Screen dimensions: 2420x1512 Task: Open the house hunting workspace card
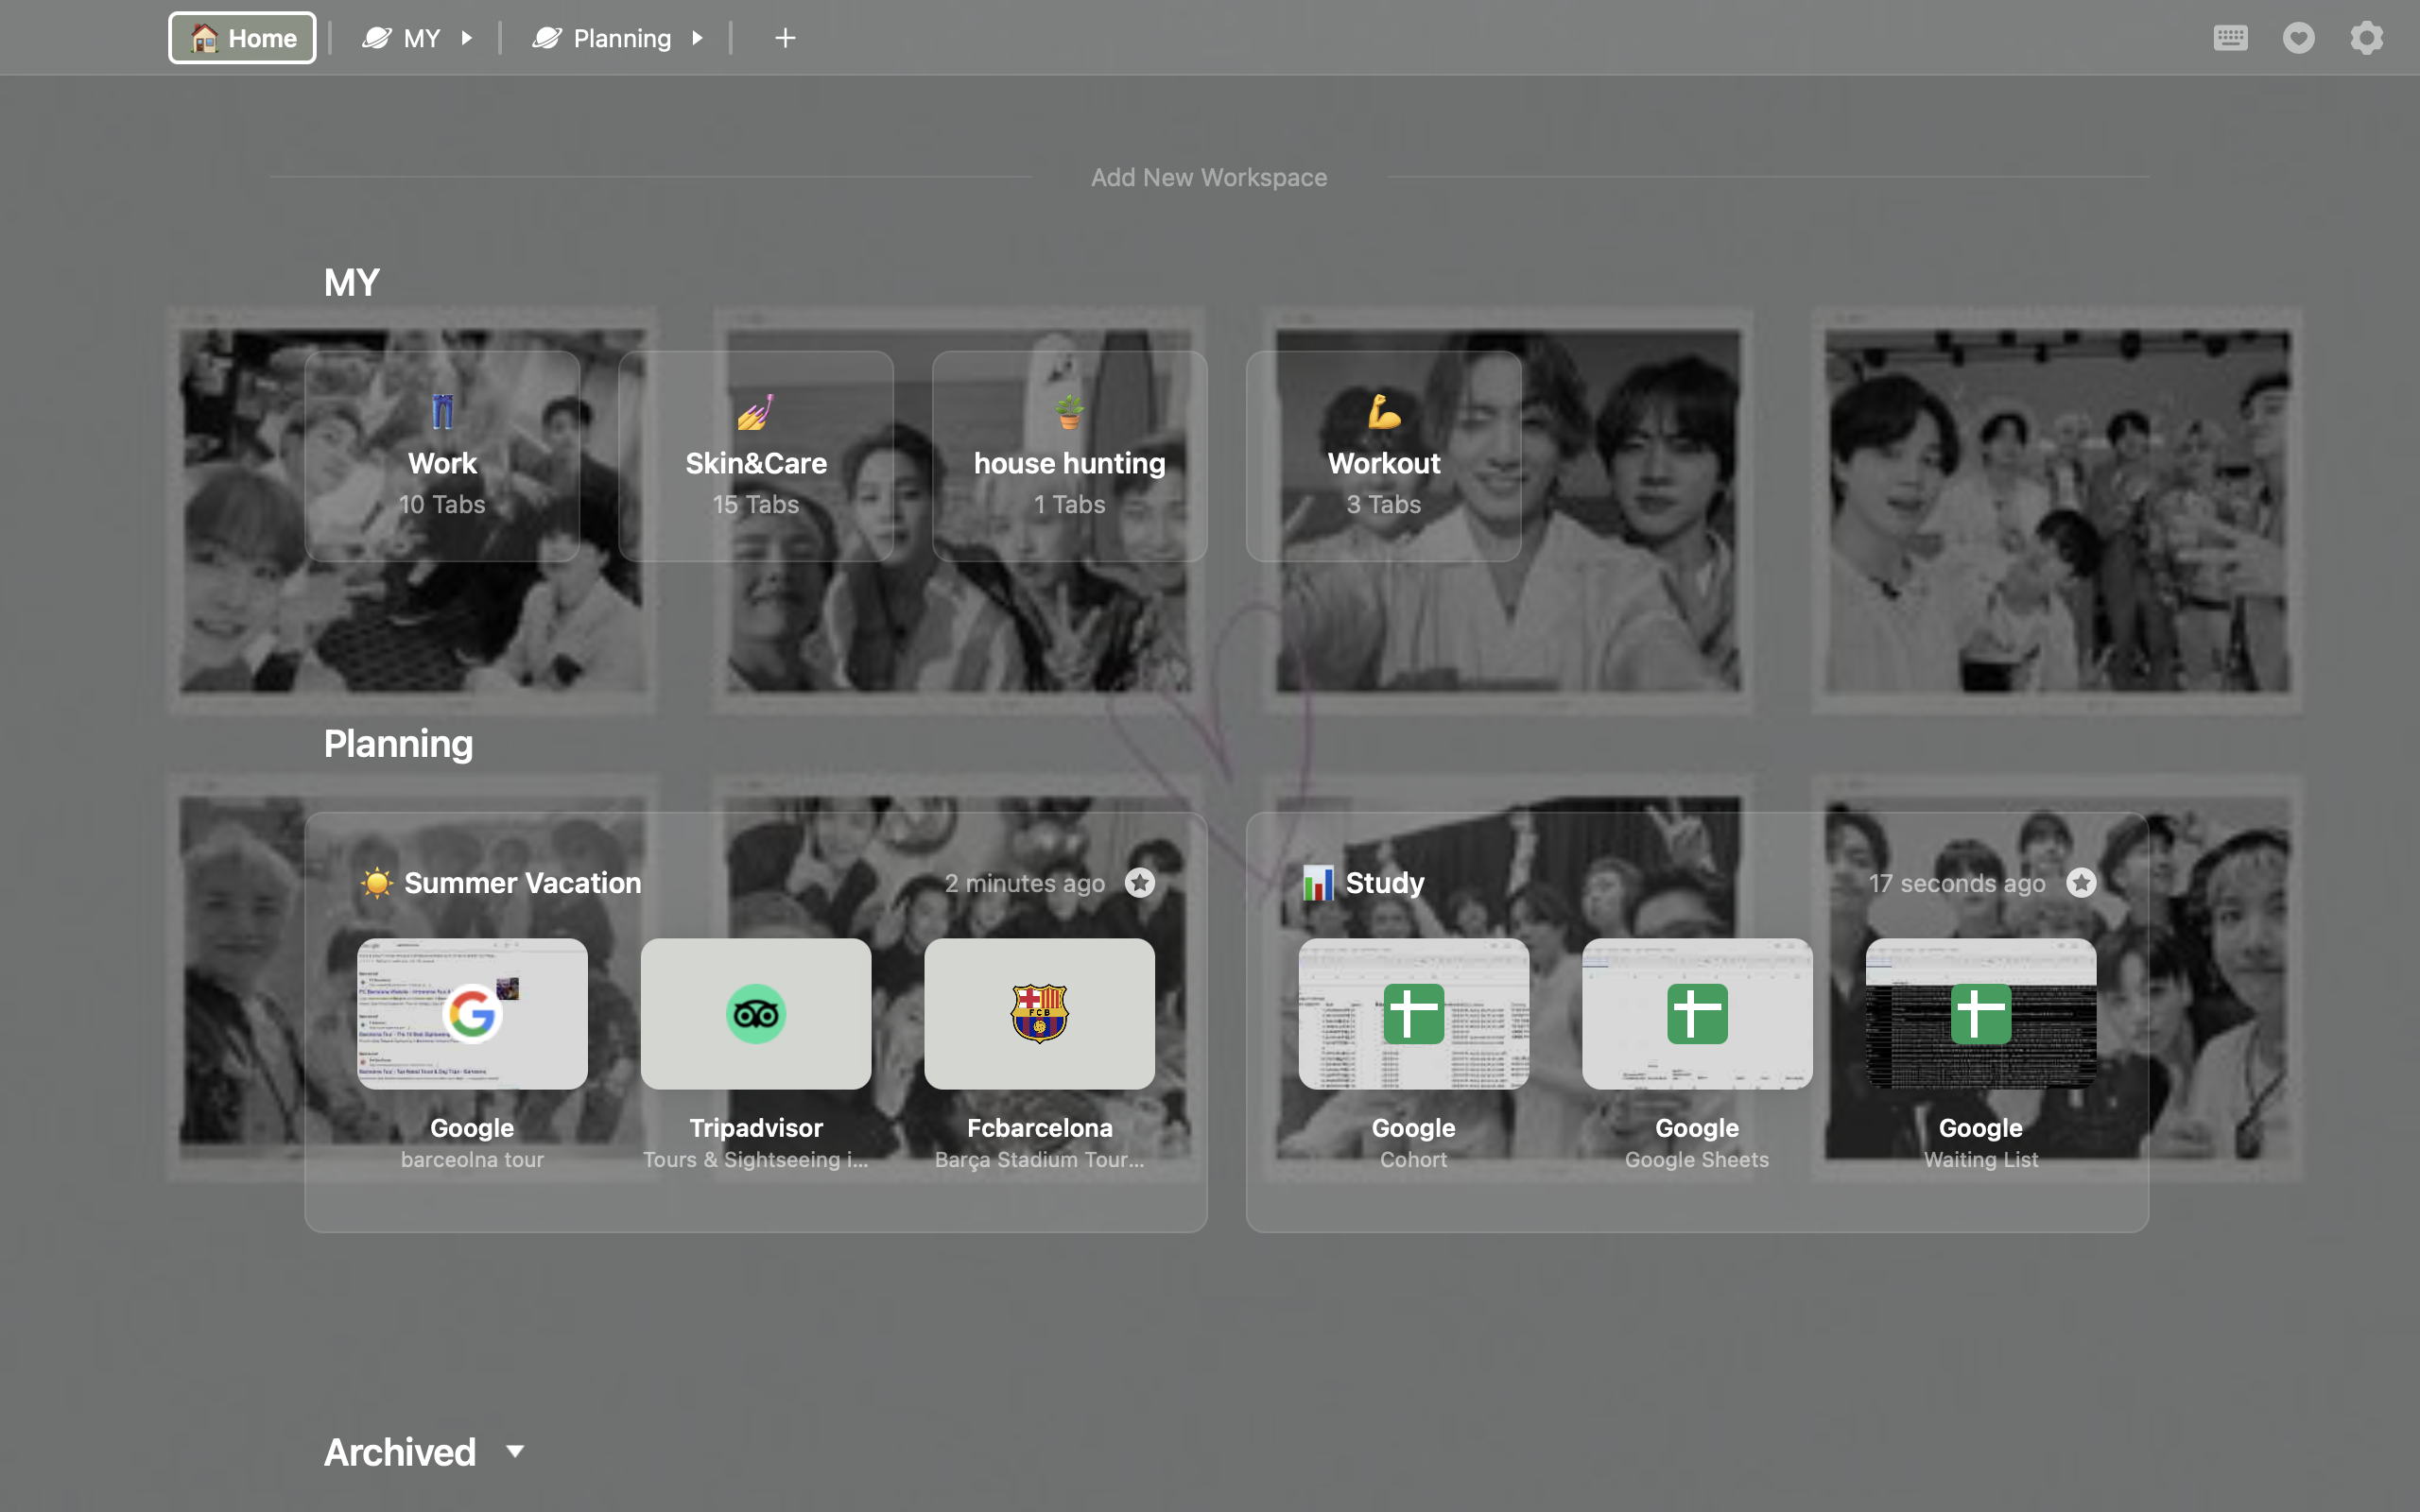1069,456
